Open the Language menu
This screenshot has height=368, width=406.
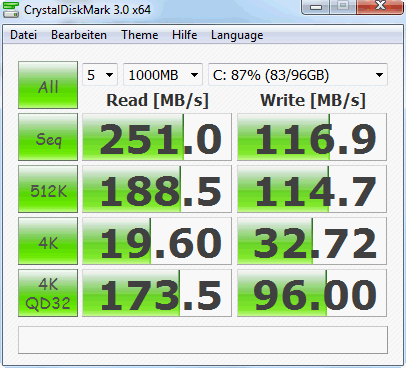237,35
